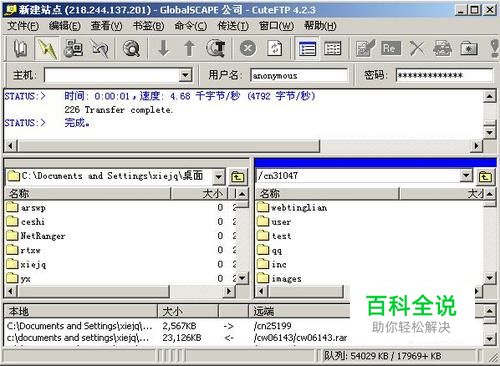The image size is (500, 366).
Task: Click the Transfer queue Q icon
Action: [216, 48]
